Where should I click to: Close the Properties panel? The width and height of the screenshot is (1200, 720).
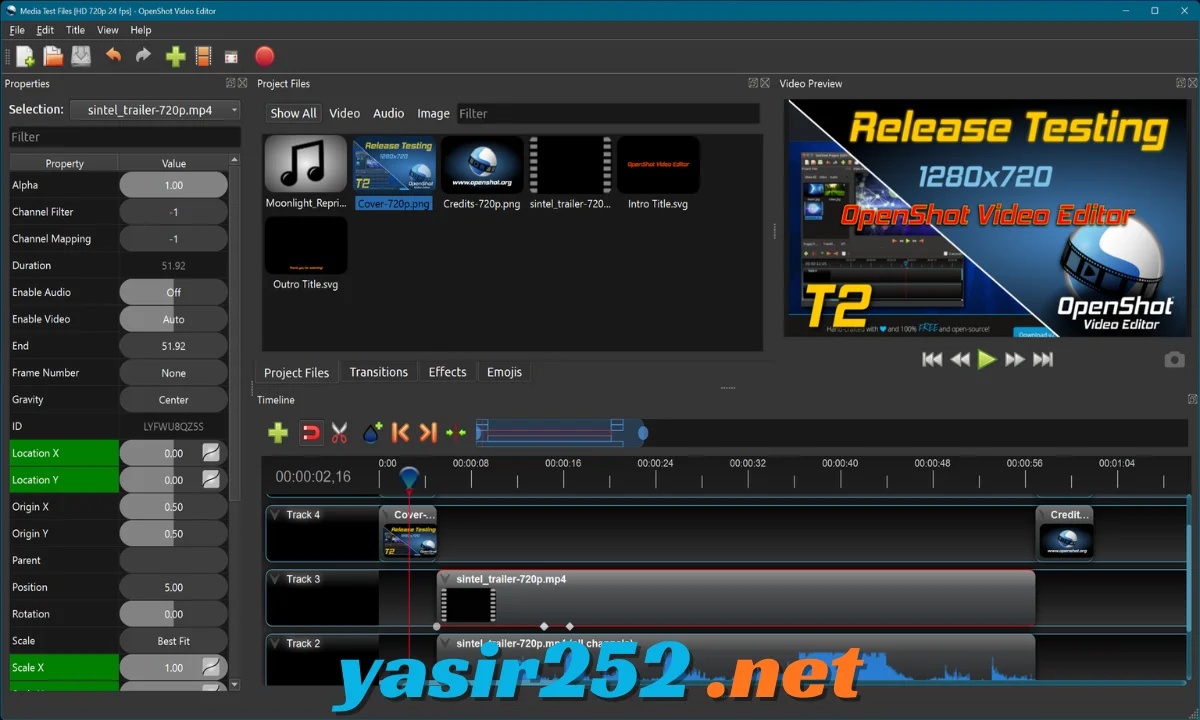pos(243,83)
